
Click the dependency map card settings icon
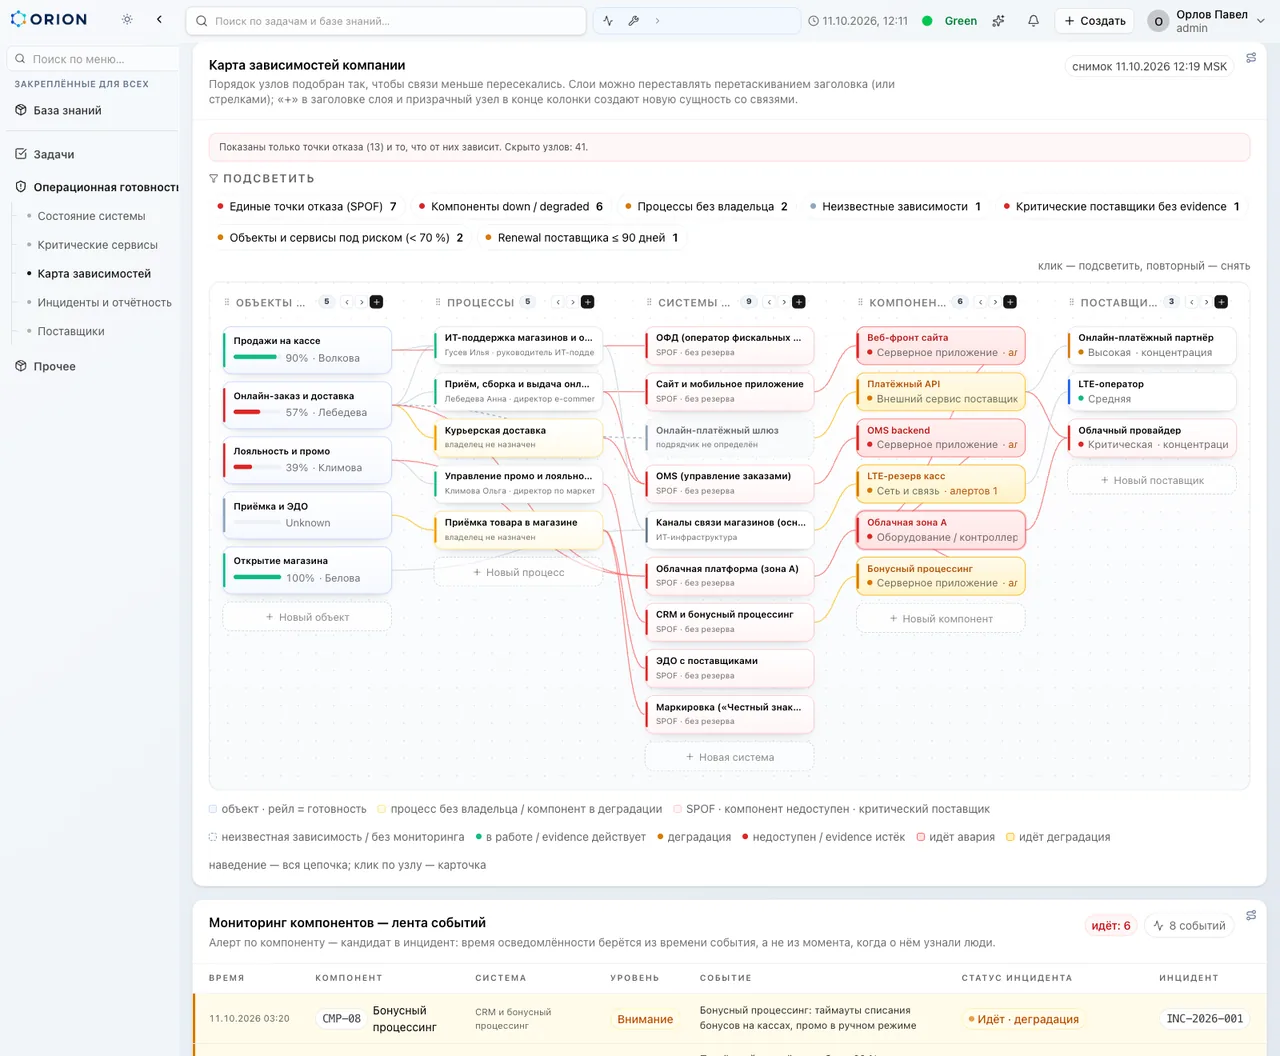pyautogui.click(x=1251, y=58)
